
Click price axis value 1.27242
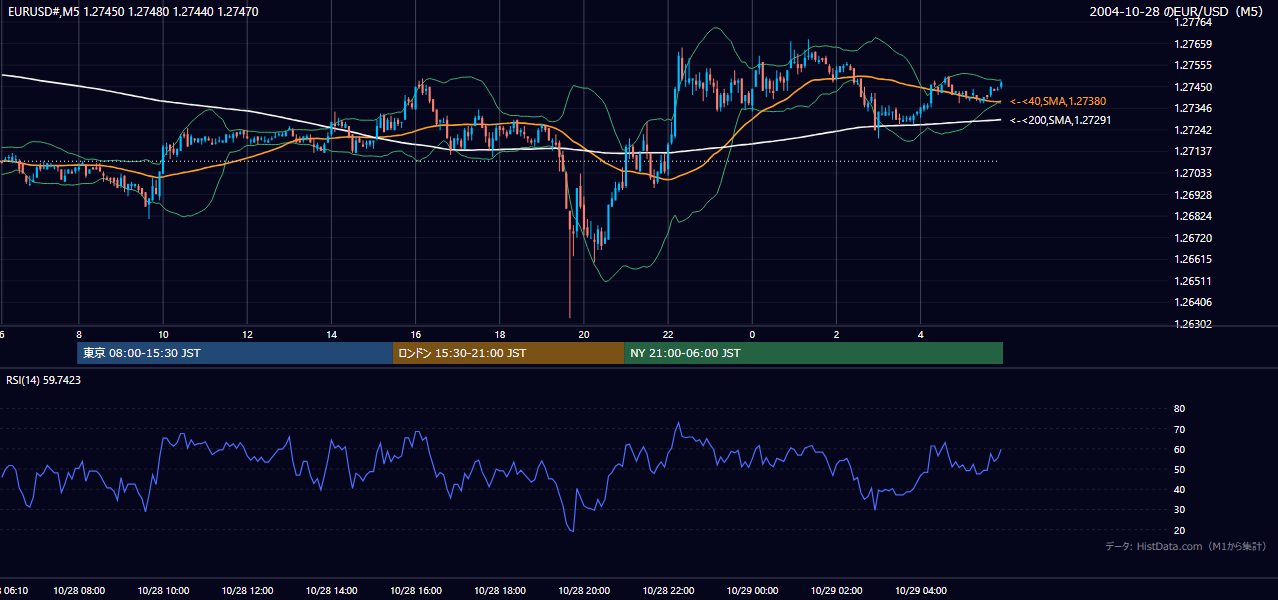[1193, 131]
